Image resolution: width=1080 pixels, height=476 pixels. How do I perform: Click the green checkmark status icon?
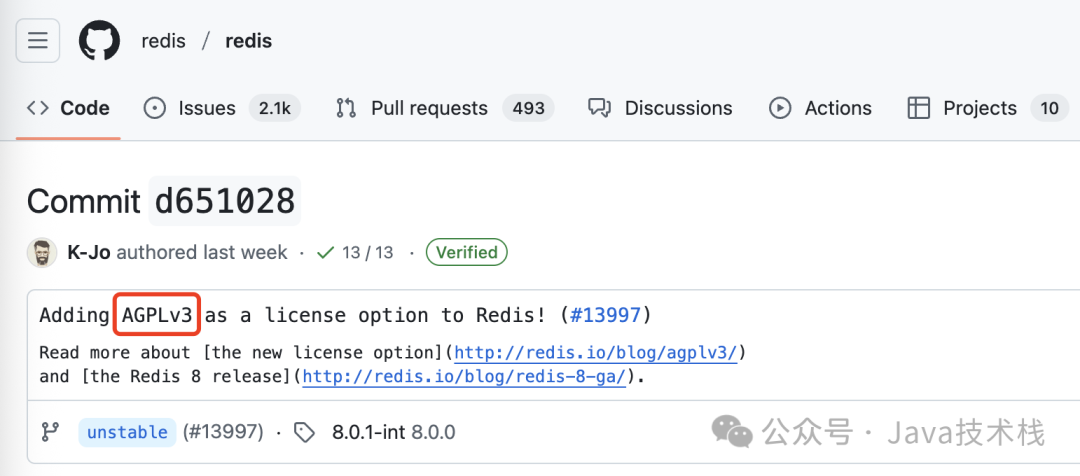(x=325, y=253)
